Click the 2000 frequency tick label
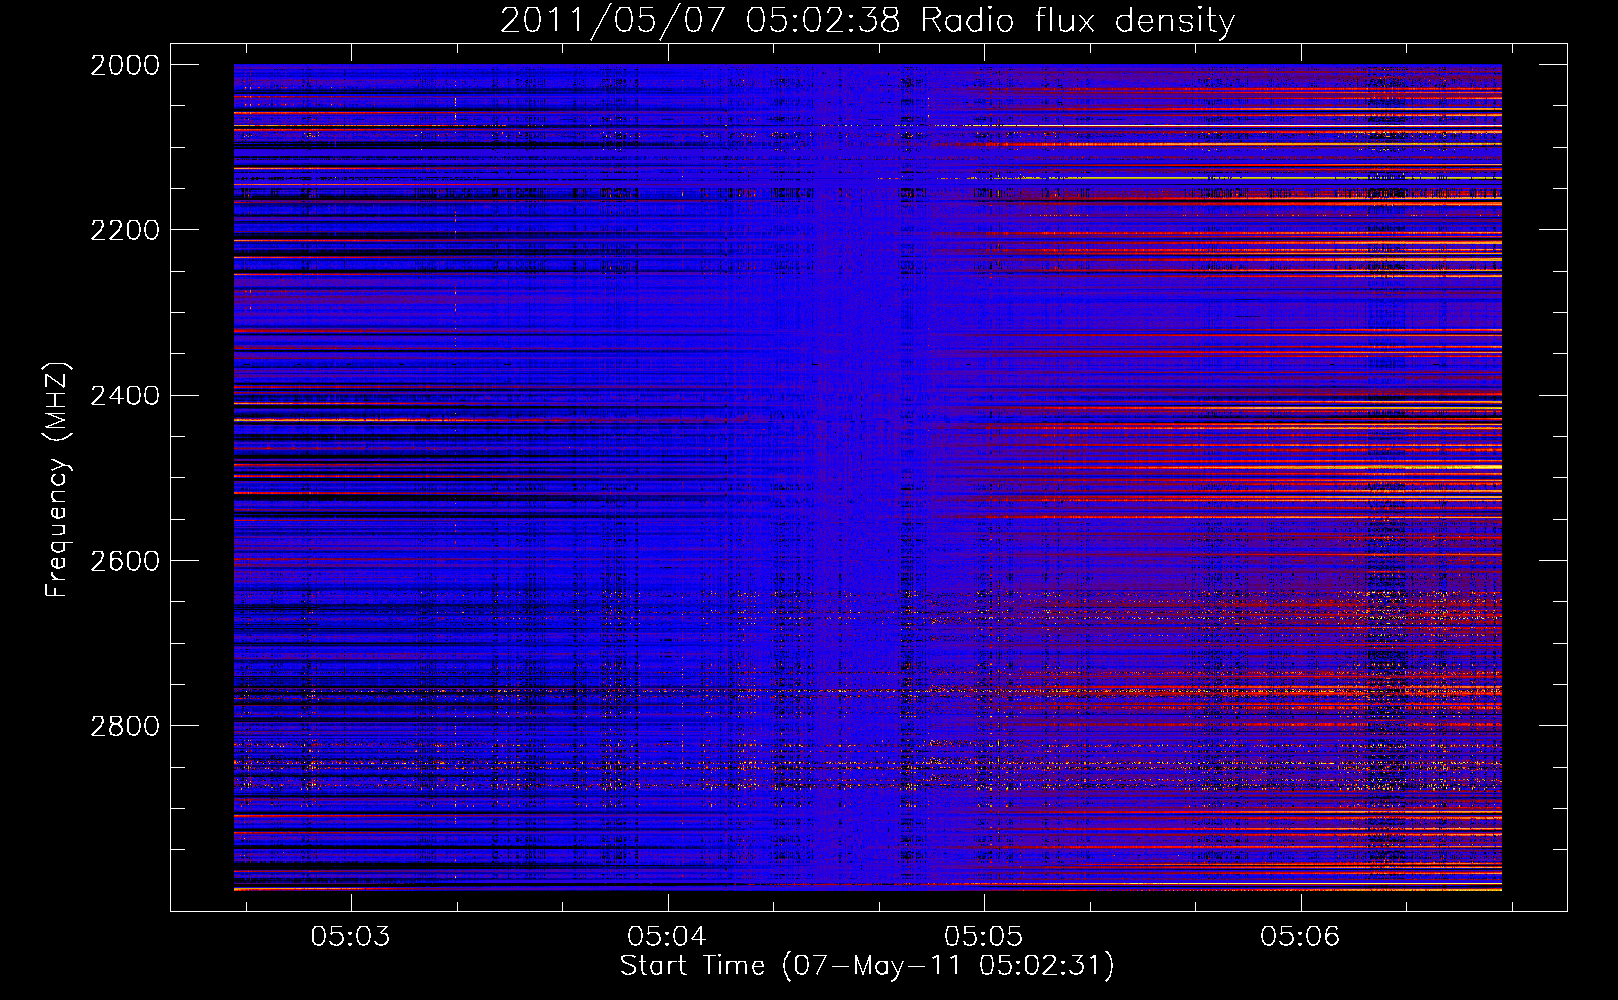This screenshot has width=1618, height=1000. point(125,65)
